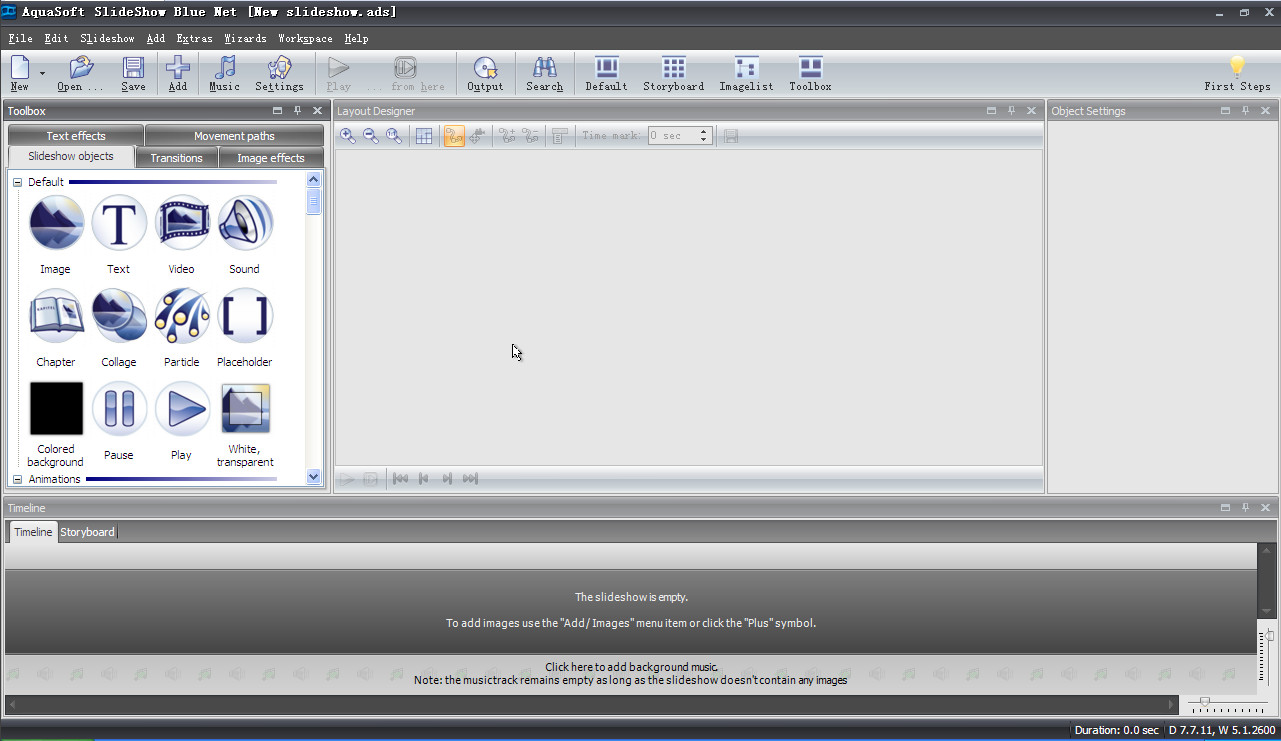Click the Toolbox scrollbar up arrow

click(x=313, y=180)
